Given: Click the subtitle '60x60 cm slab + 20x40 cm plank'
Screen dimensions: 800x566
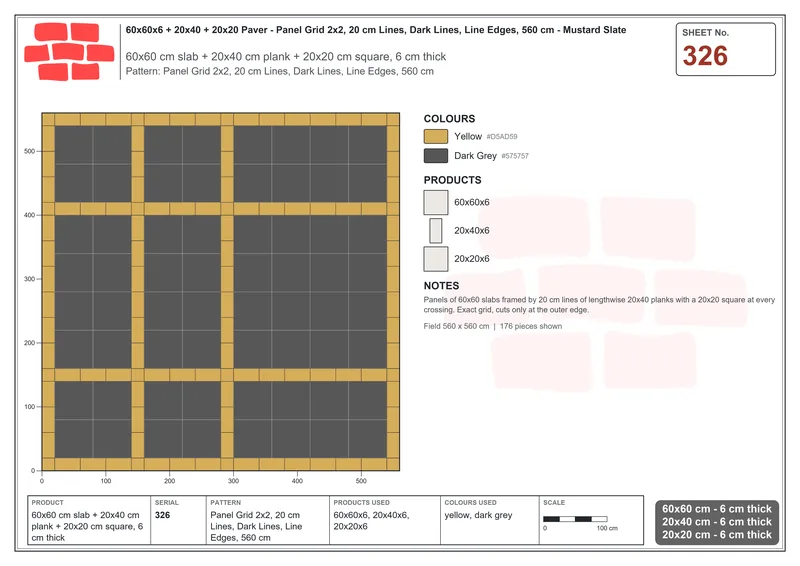Looking at the screenshot, I should coord(286,57).
